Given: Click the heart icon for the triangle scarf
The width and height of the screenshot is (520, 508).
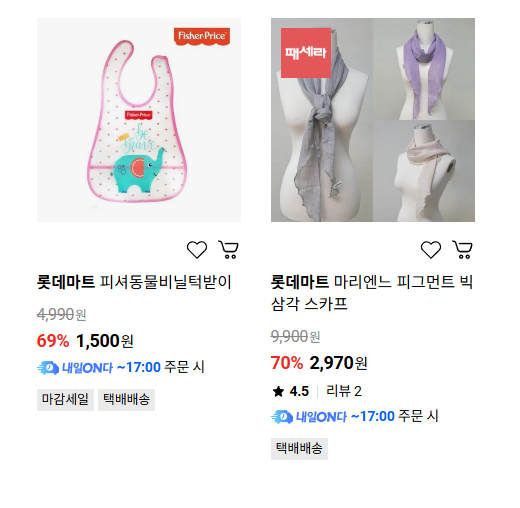Looking at the screenshot, I should 431,250.
